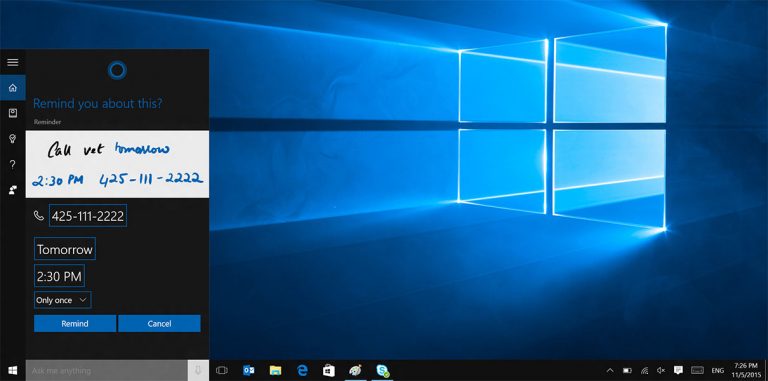Focus the Ask me anything search box
The height and width of the screenshot is (381, 768).
click(106, 371)
